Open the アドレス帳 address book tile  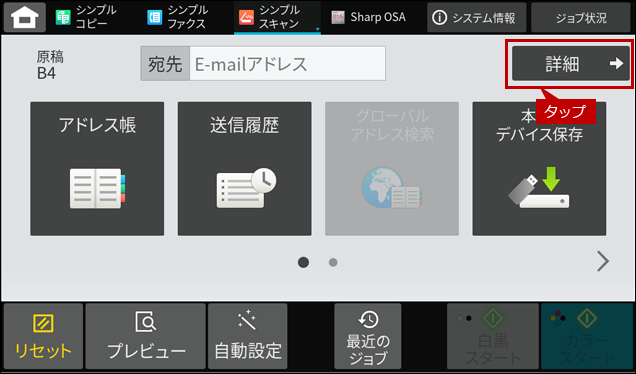click(97, 169)
